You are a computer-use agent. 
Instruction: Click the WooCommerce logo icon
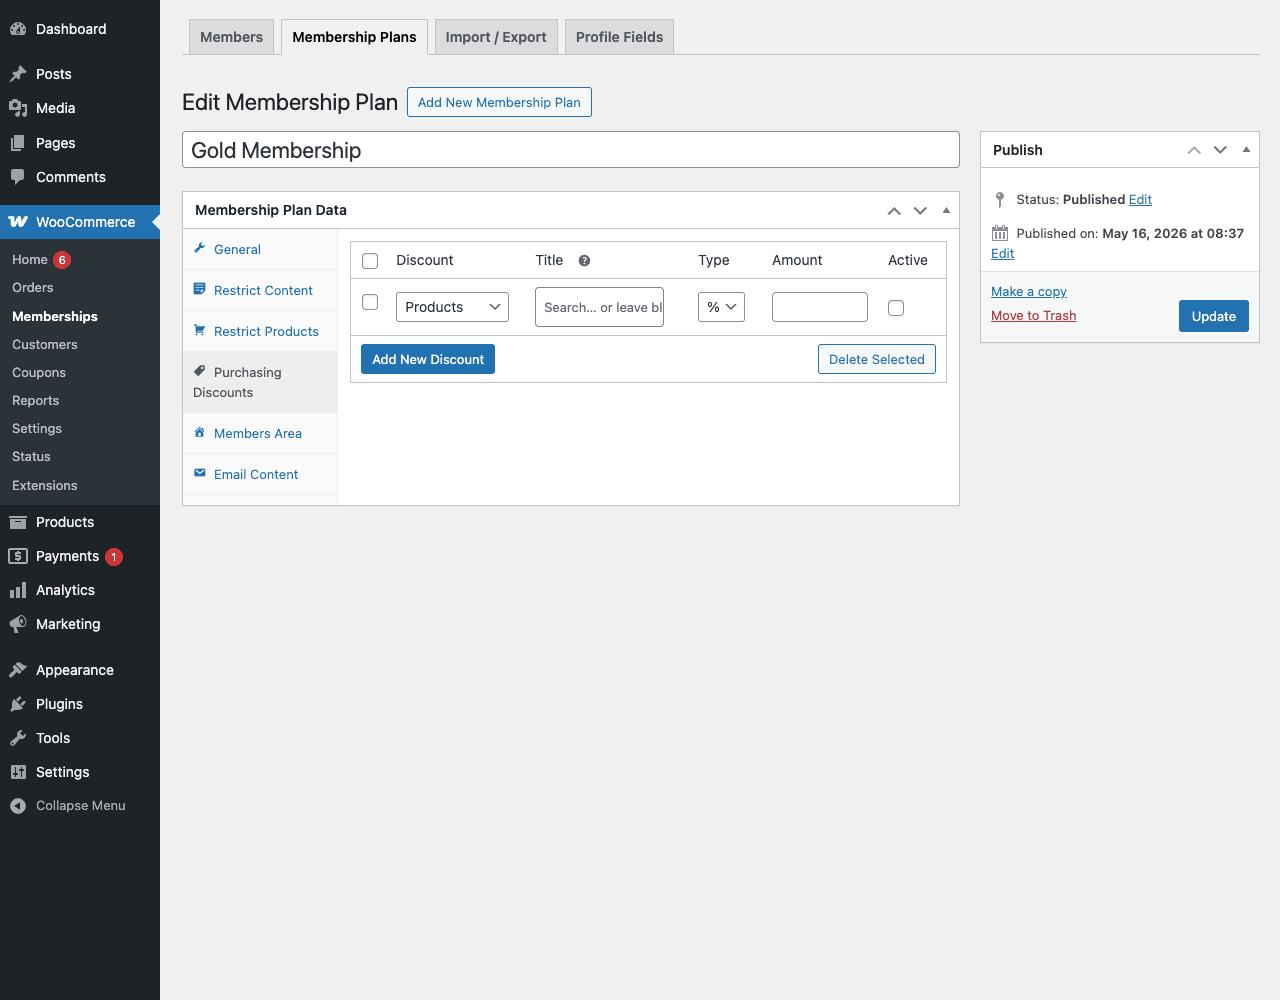(18, 222)
